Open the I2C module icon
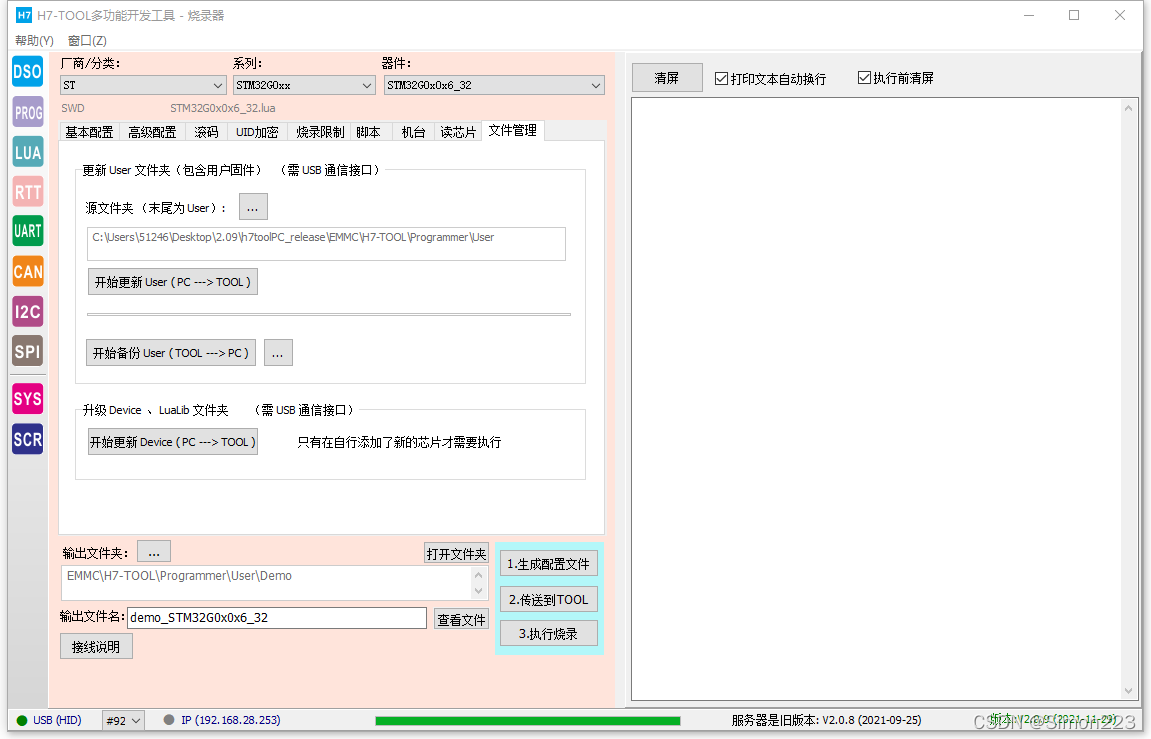 [x=28, y=312]
